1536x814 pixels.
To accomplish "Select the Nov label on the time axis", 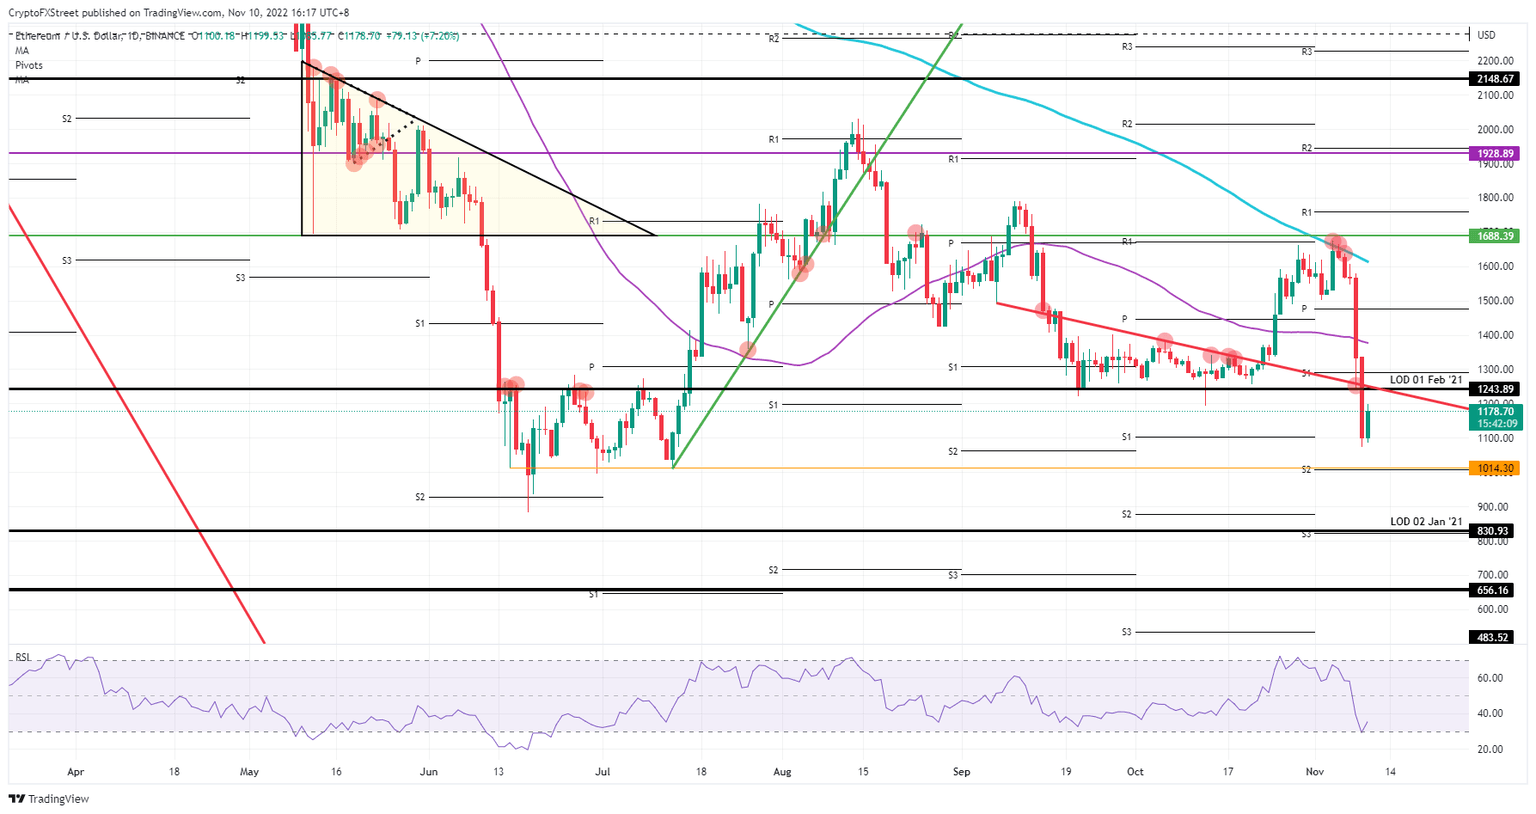I will (x=1313, y=771).
